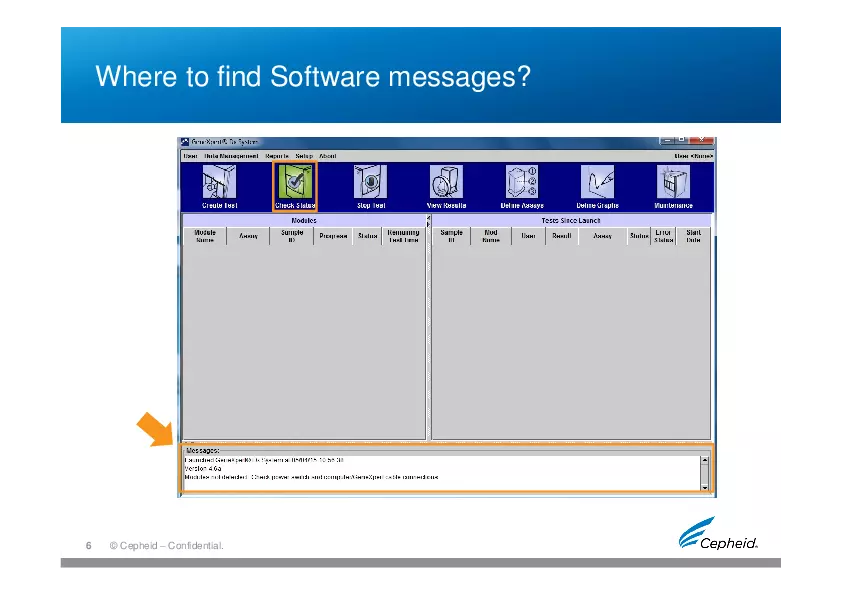Open the Data Management menu
842x595 pixels.
pyautogui.click(x=231, y=156)
